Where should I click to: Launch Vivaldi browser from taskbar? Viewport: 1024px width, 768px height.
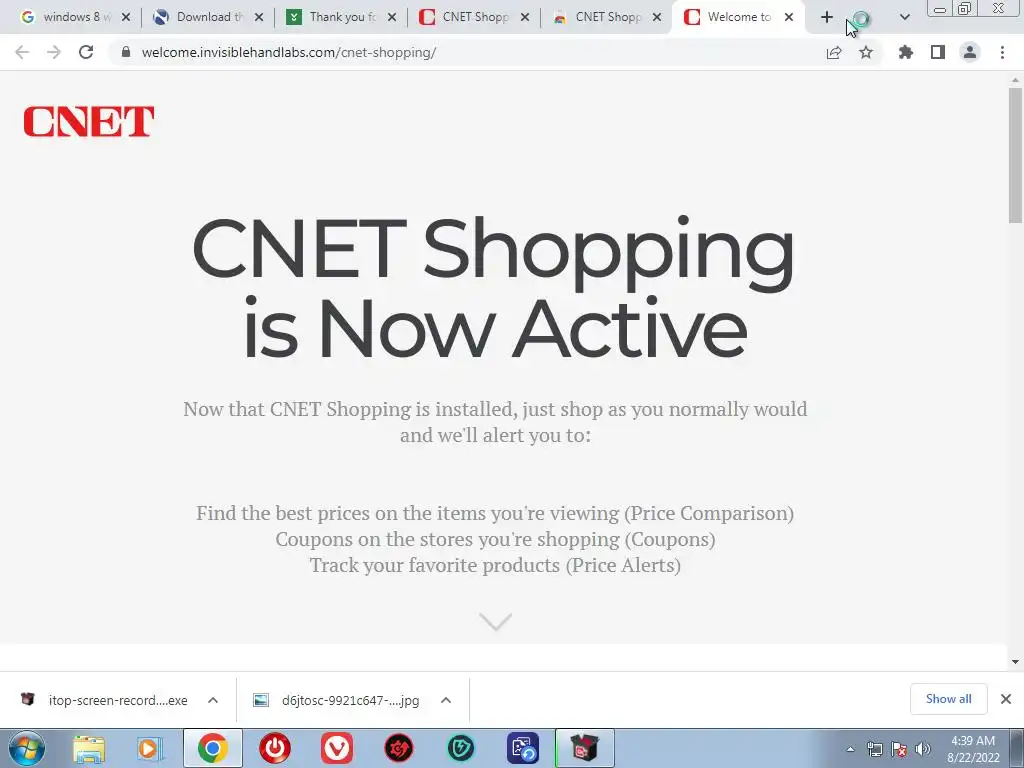coord(337,748)
